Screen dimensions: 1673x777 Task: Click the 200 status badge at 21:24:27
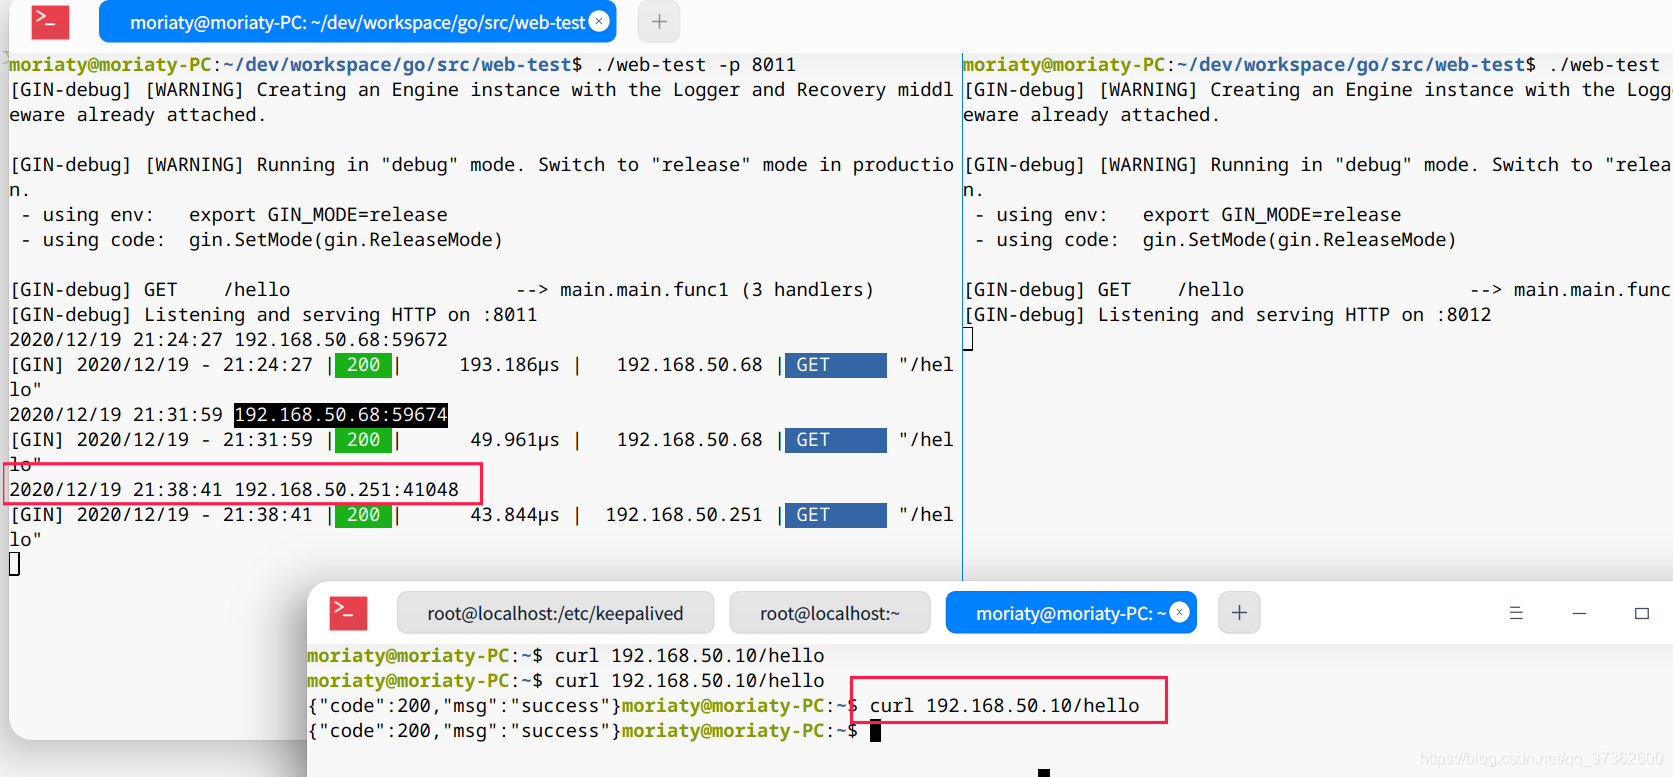coord(363,365)
